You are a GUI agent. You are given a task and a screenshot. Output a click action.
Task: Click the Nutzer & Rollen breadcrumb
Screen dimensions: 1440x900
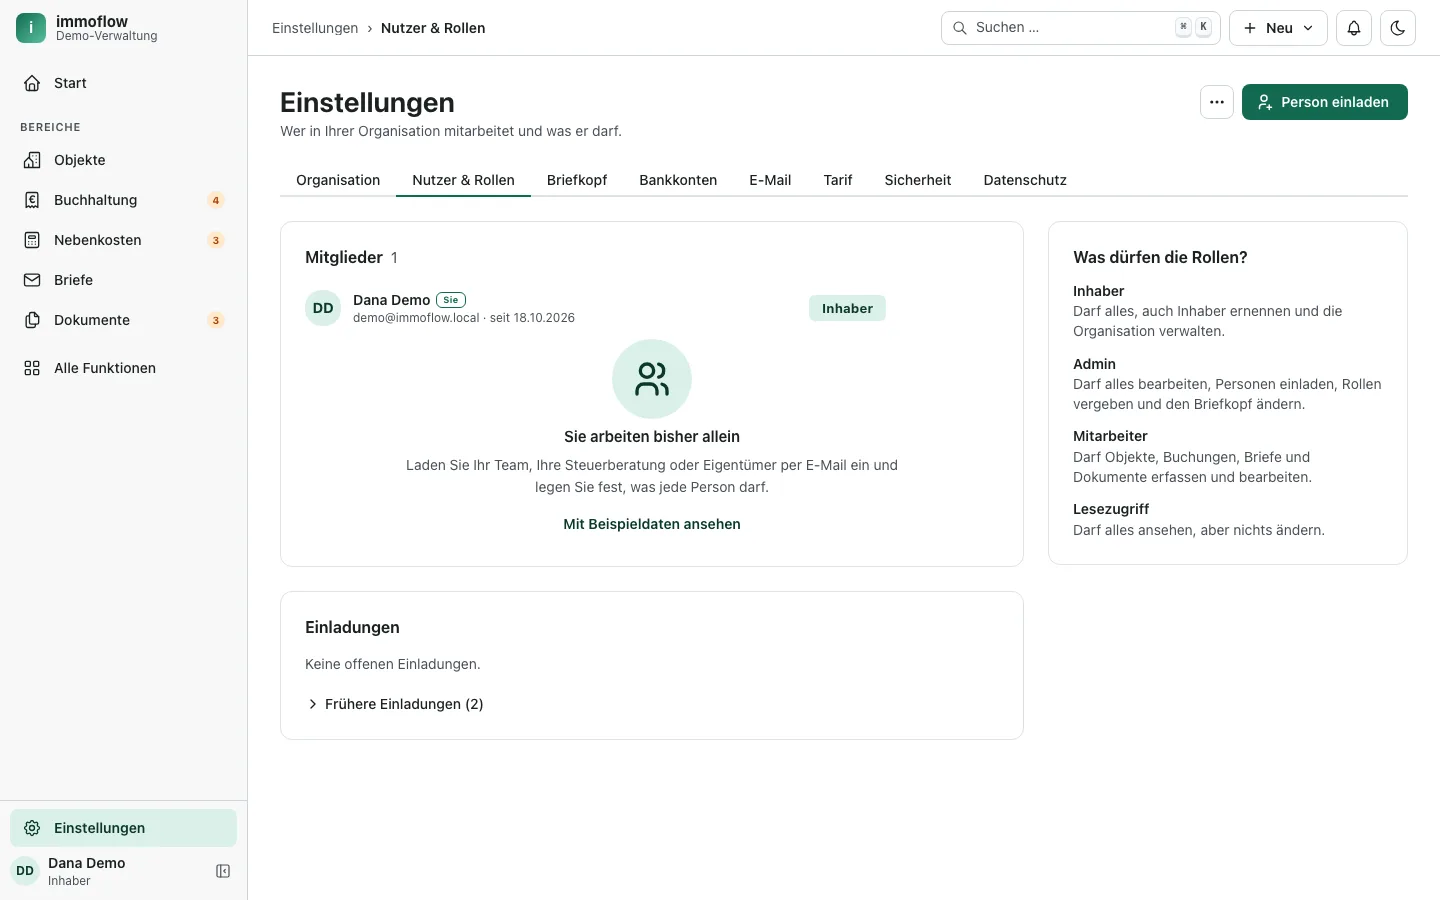[433, 28]
